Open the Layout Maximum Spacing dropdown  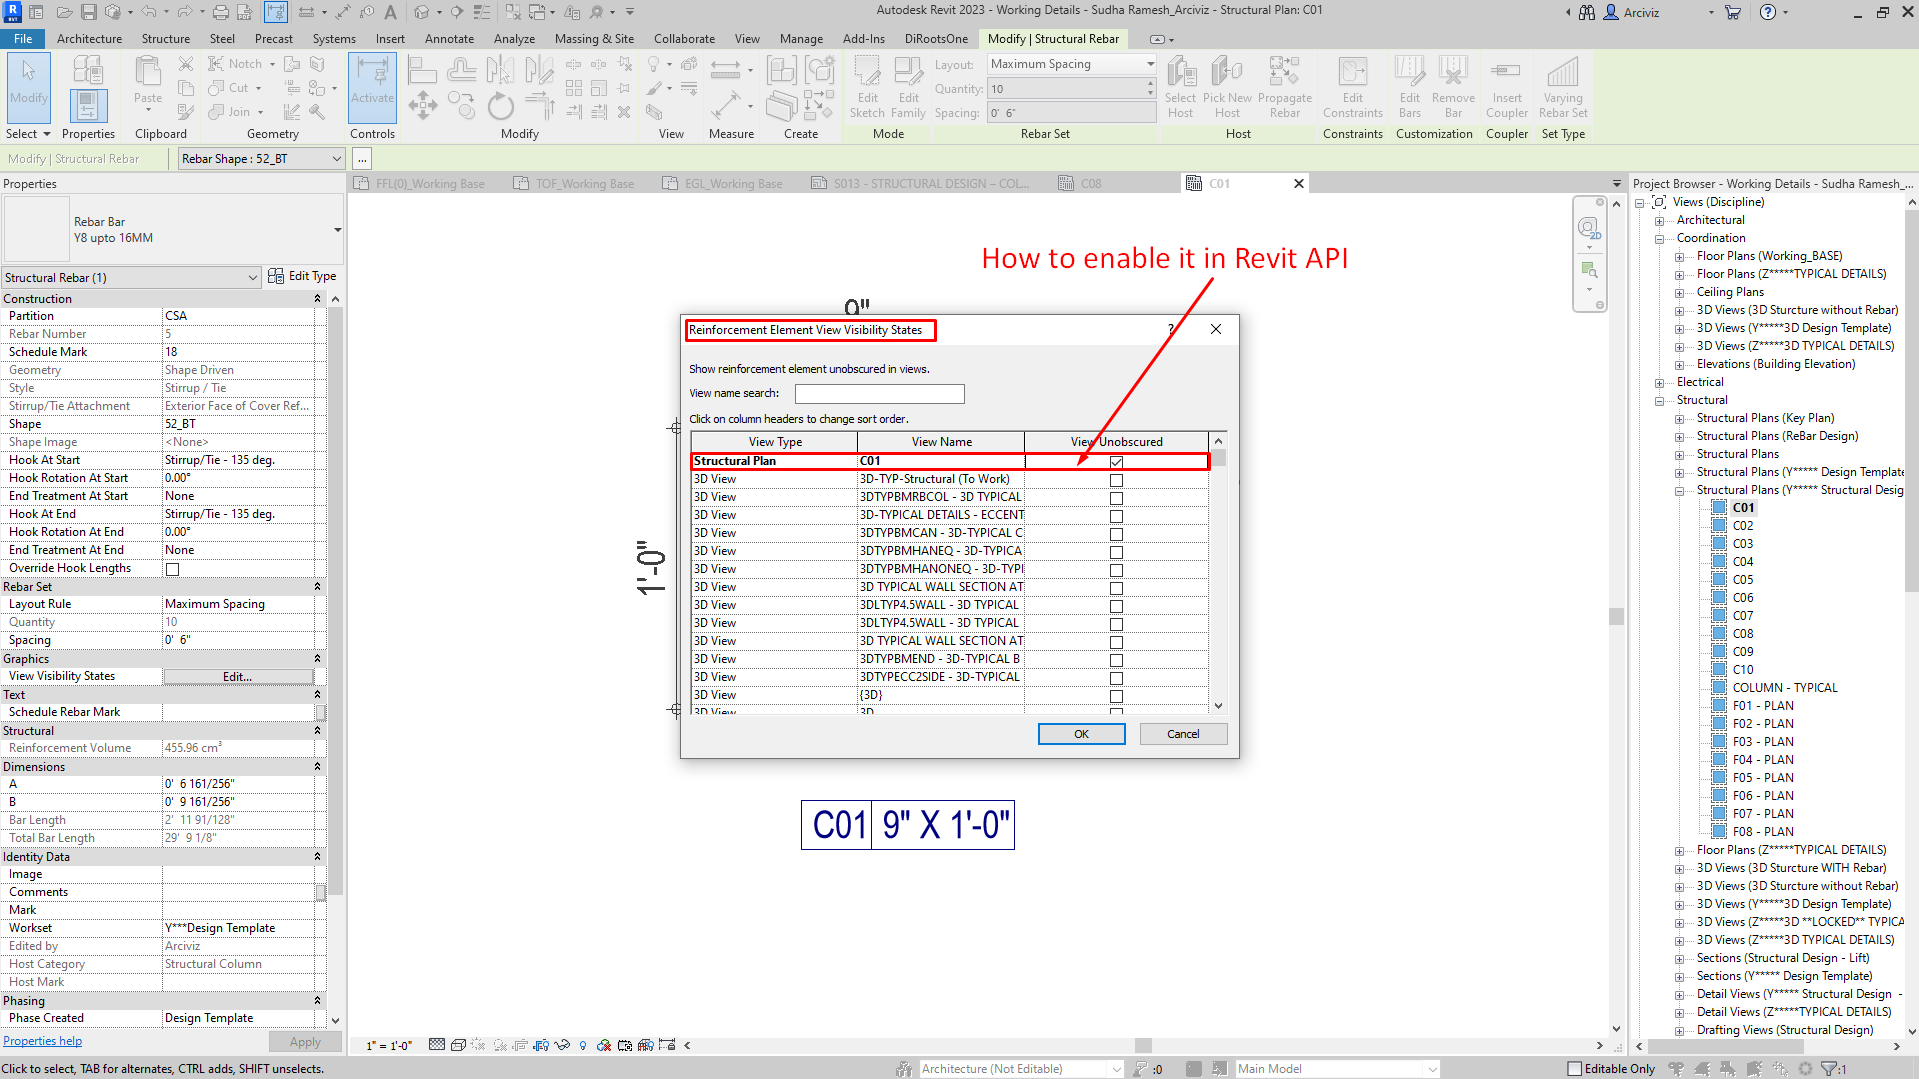1150,64
